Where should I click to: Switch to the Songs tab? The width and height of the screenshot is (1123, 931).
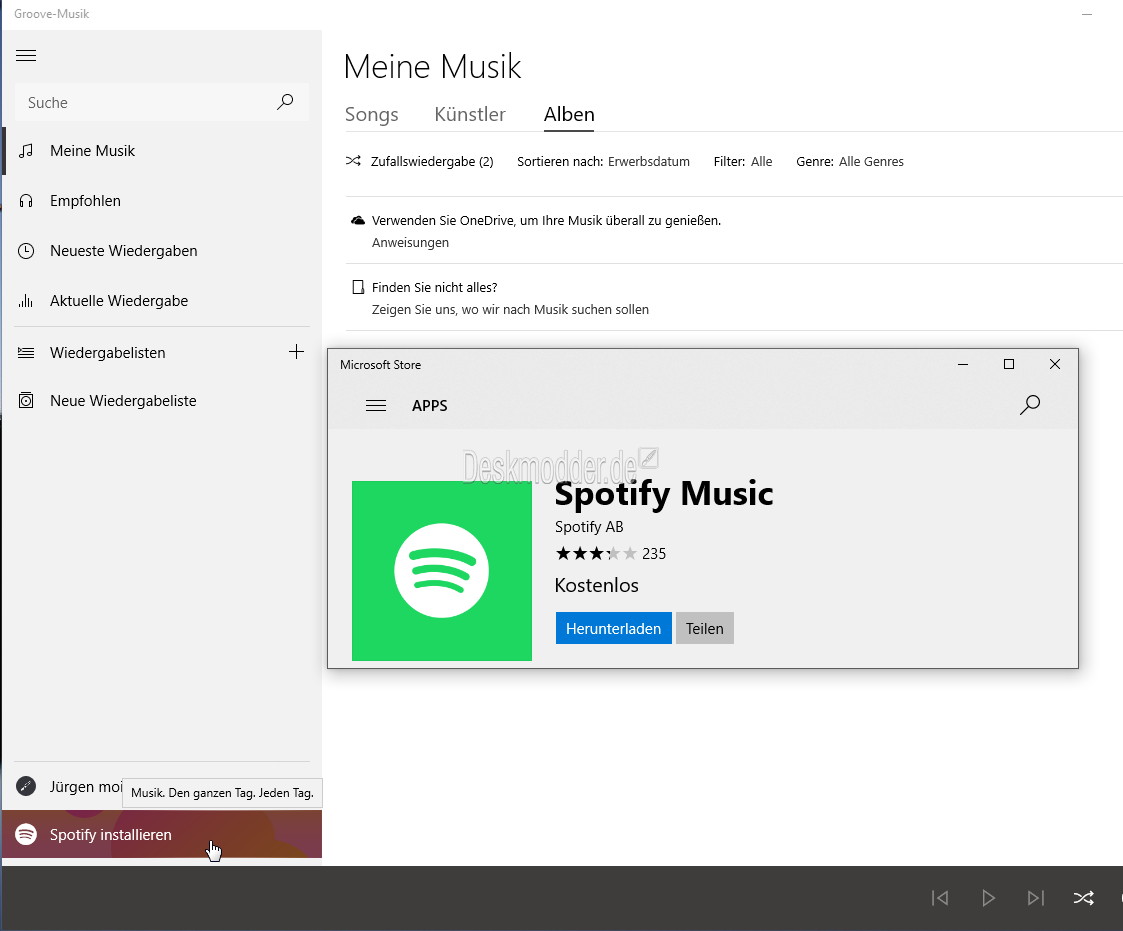coord(371,115)
